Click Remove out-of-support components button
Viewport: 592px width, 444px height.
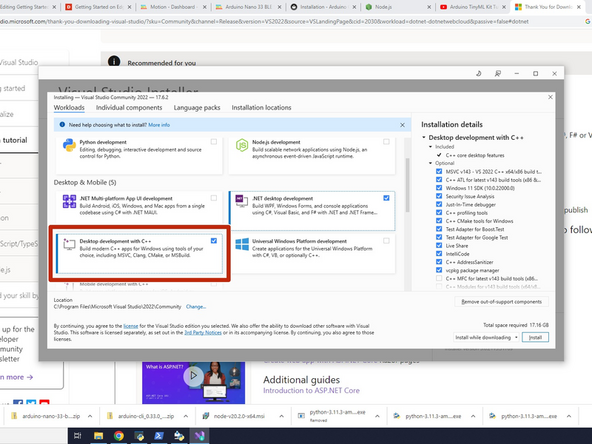[x=501, y=302]
